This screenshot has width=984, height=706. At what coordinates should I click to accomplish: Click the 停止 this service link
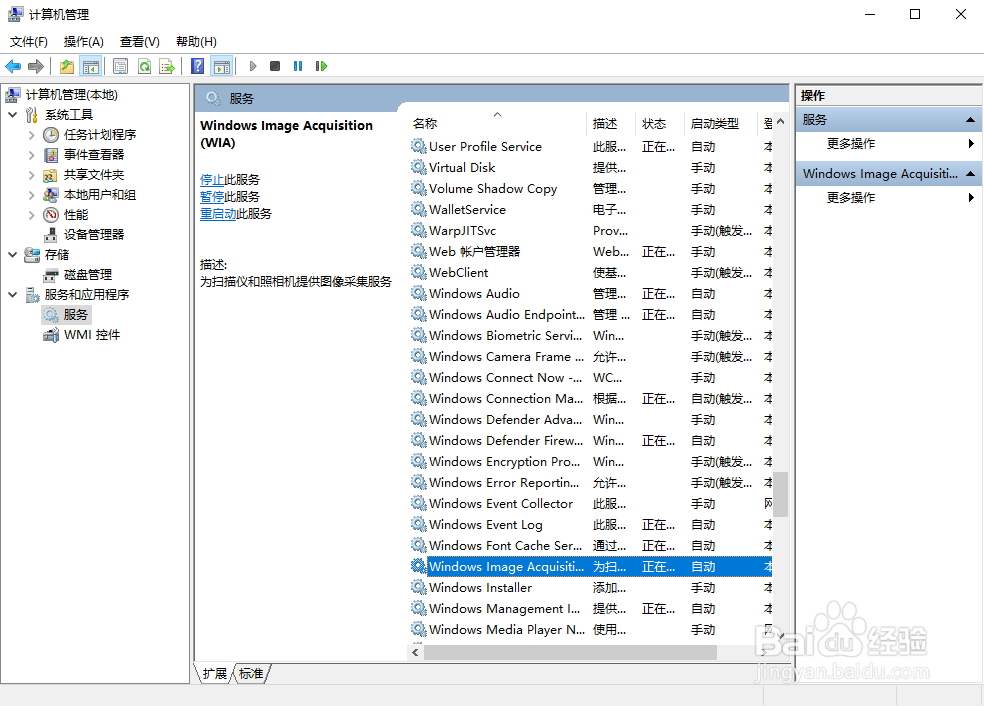tap(212, 180)
